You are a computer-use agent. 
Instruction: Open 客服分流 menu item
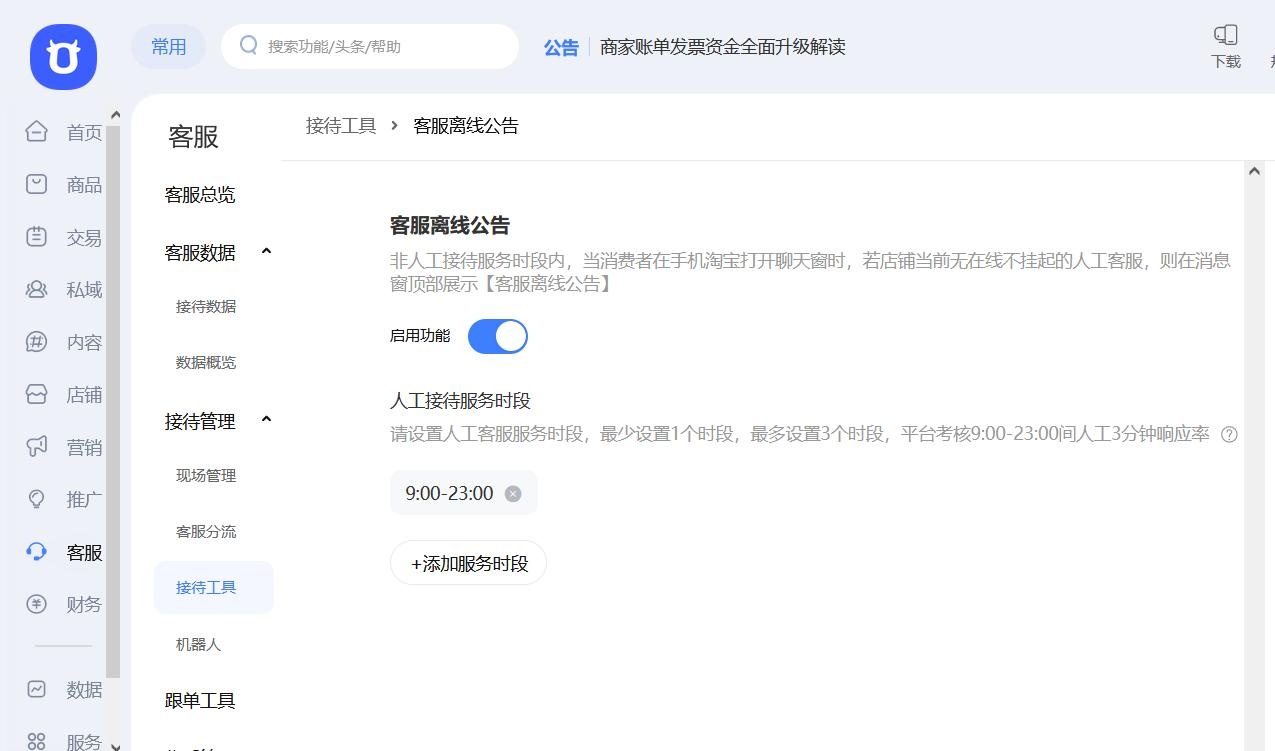point(206,532)
